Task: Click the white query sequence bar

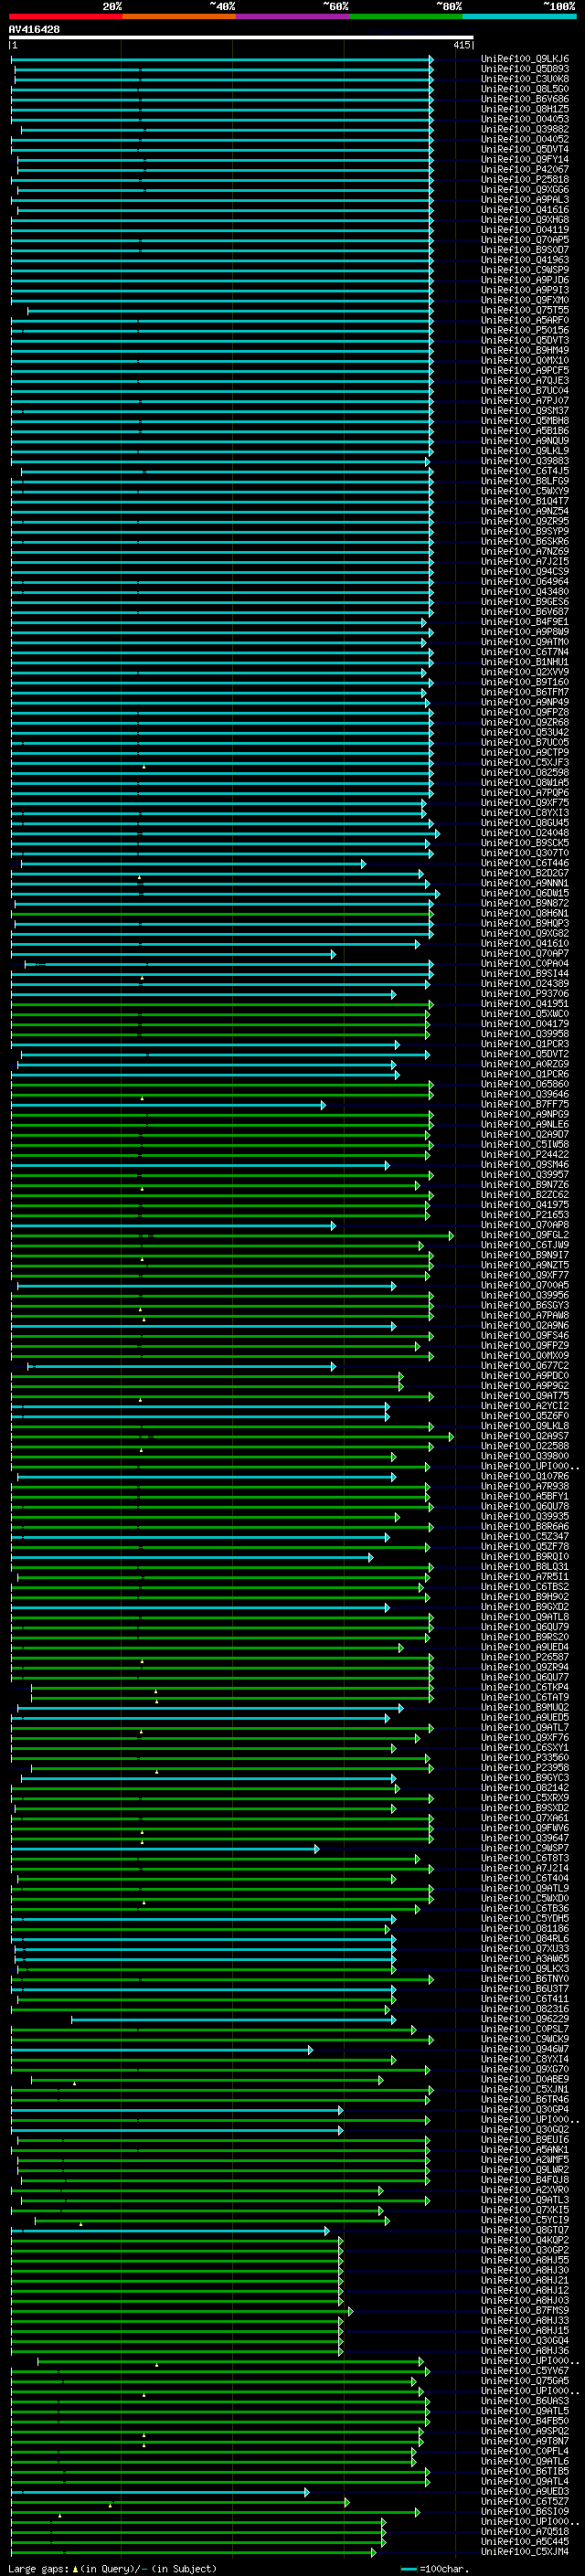Action: tap(241, 38)
